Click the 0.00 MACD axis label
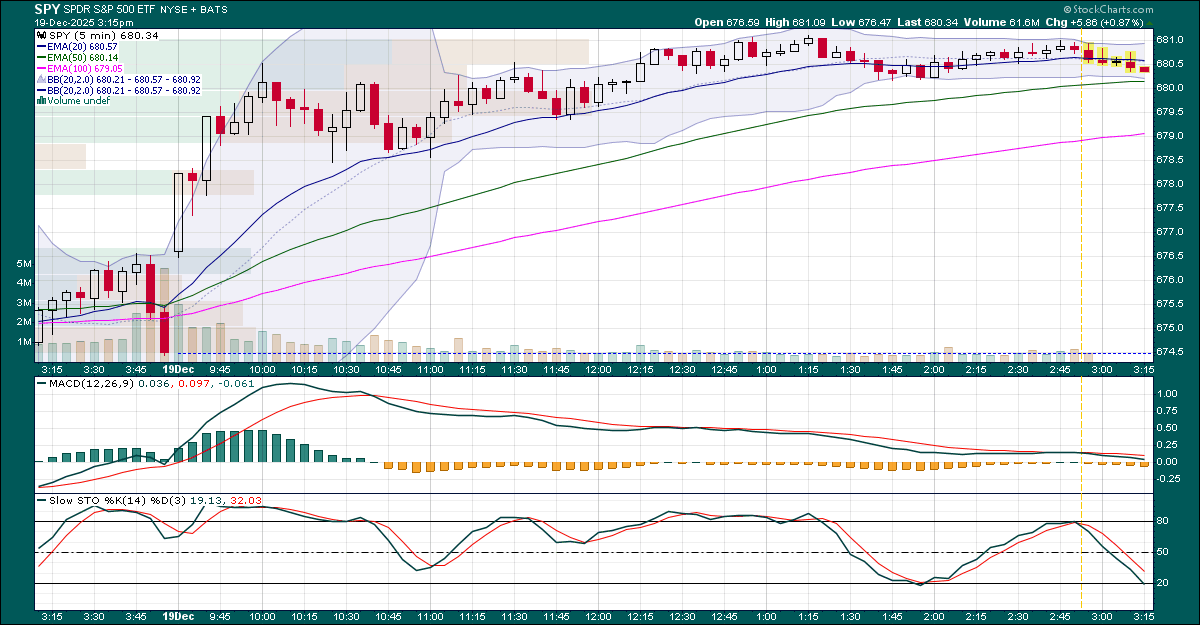The image size is (1200, 625). pos(1169,462)
